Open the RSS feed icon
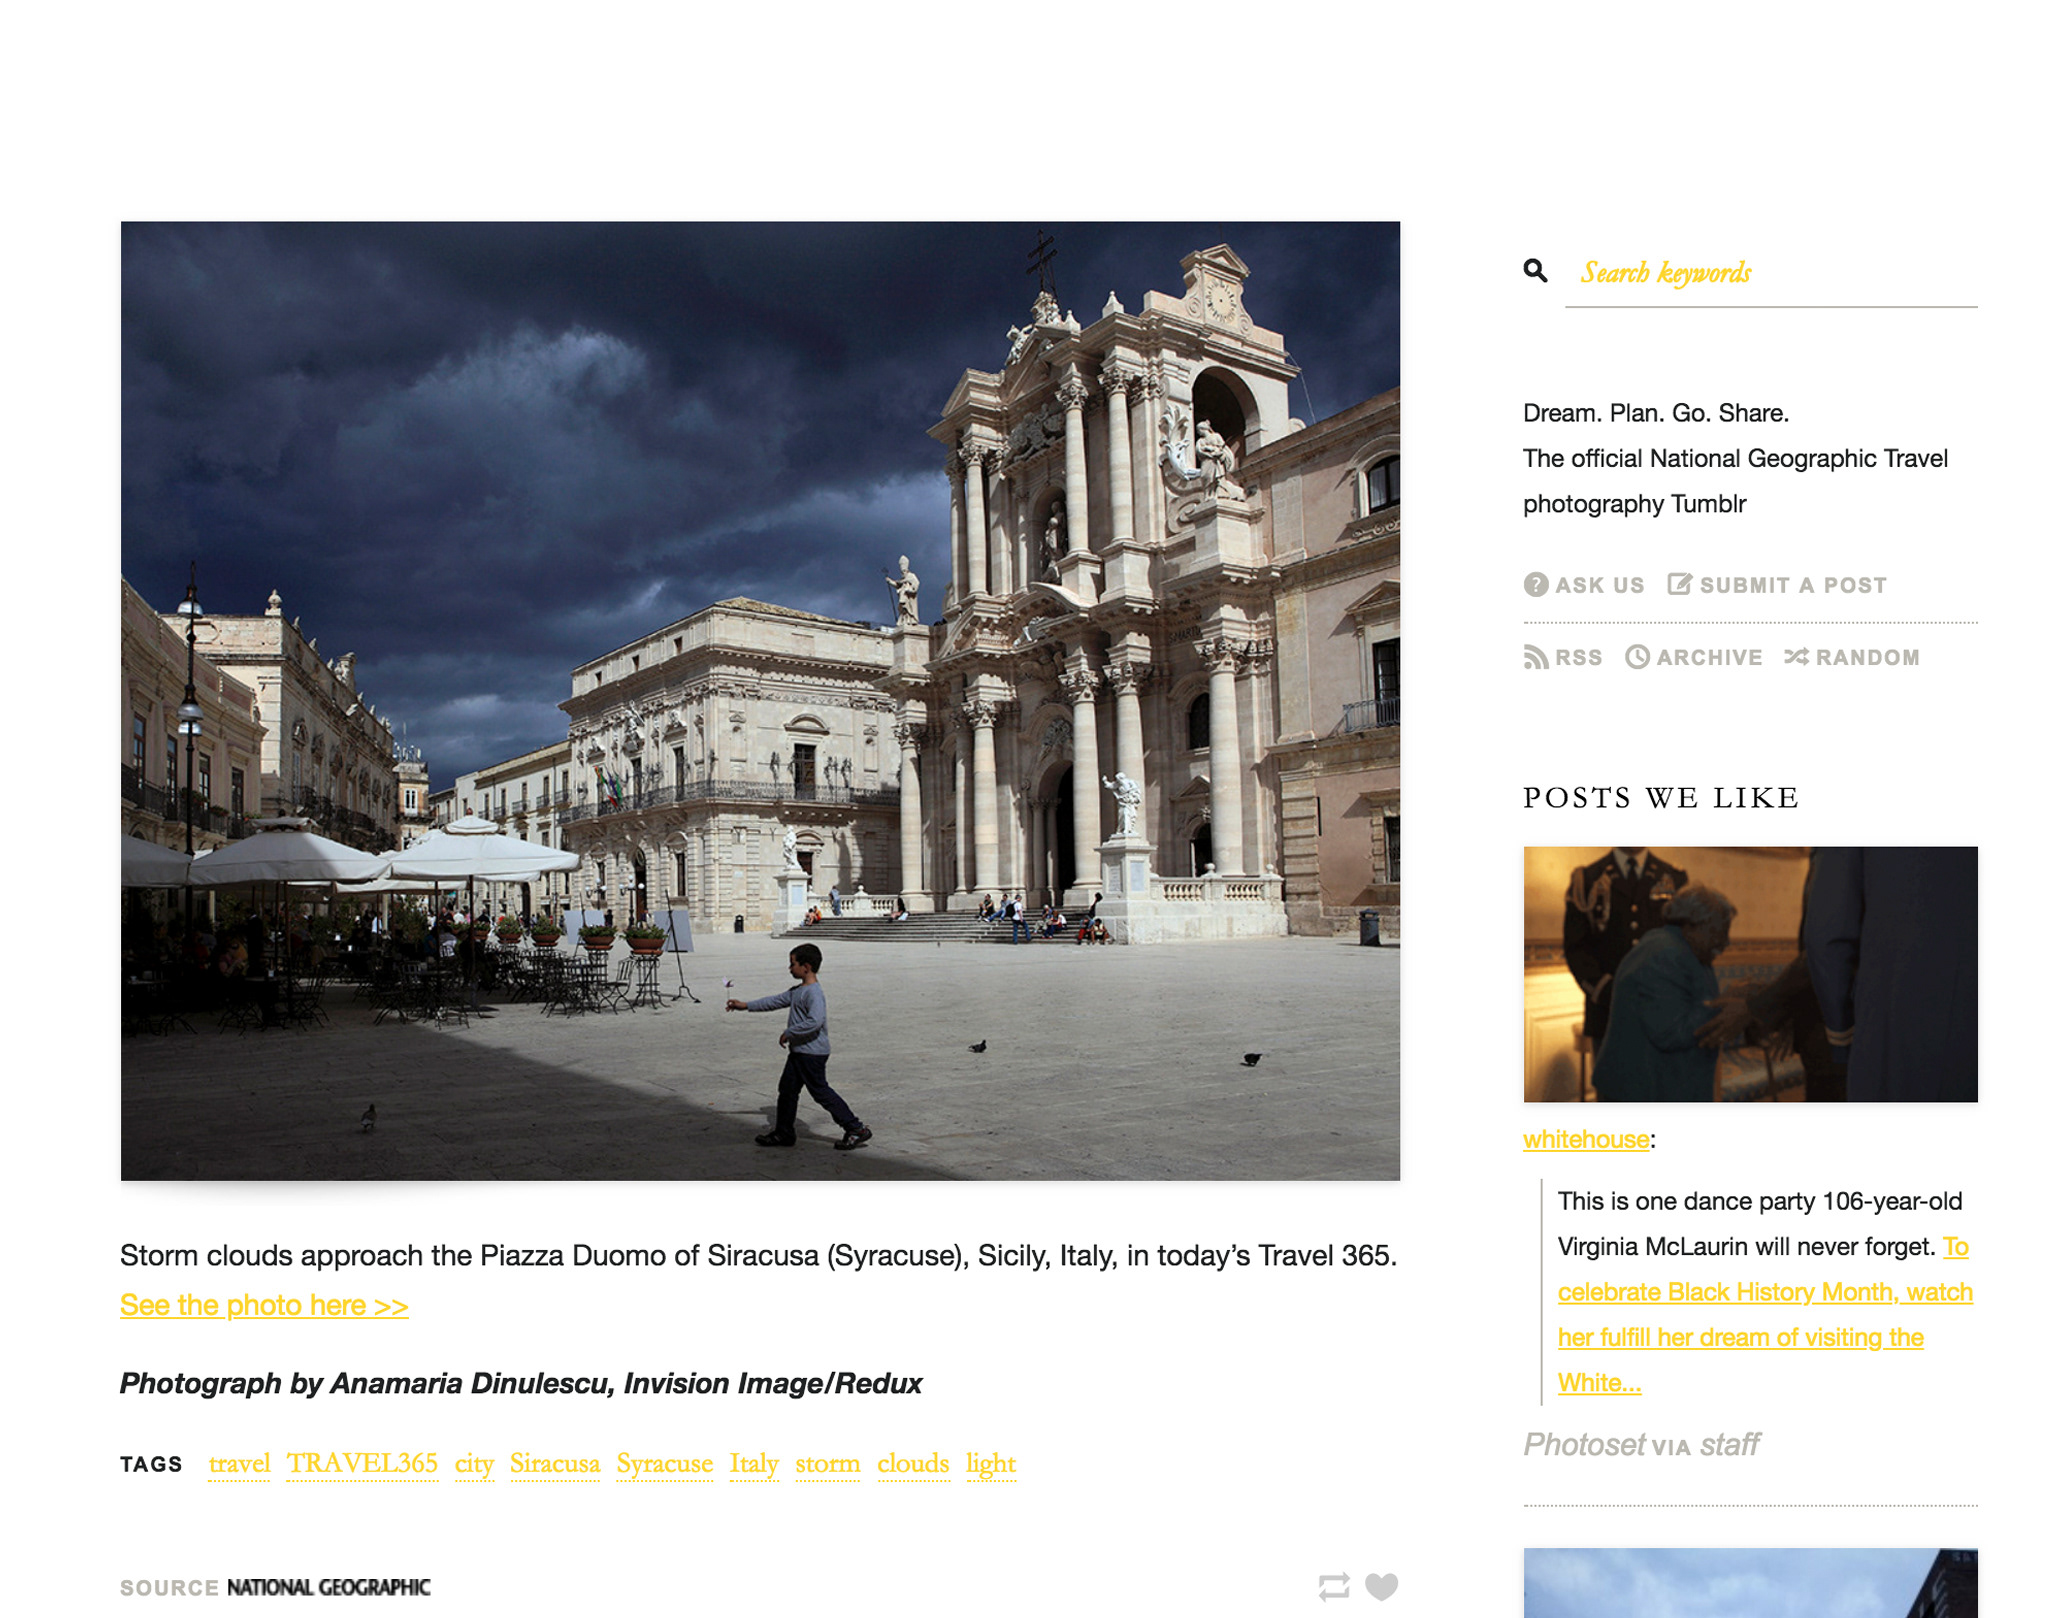 1535,657
